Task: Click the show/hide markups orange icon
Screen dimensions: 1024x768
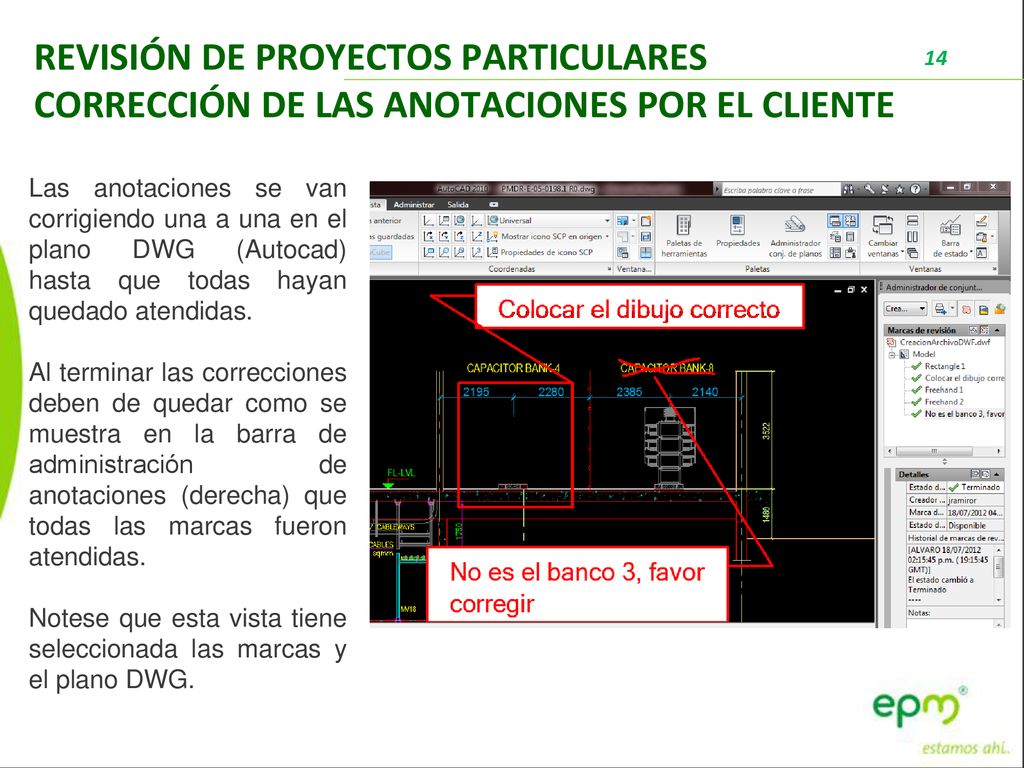Action: pyautogui.click(x=967, y=309)
